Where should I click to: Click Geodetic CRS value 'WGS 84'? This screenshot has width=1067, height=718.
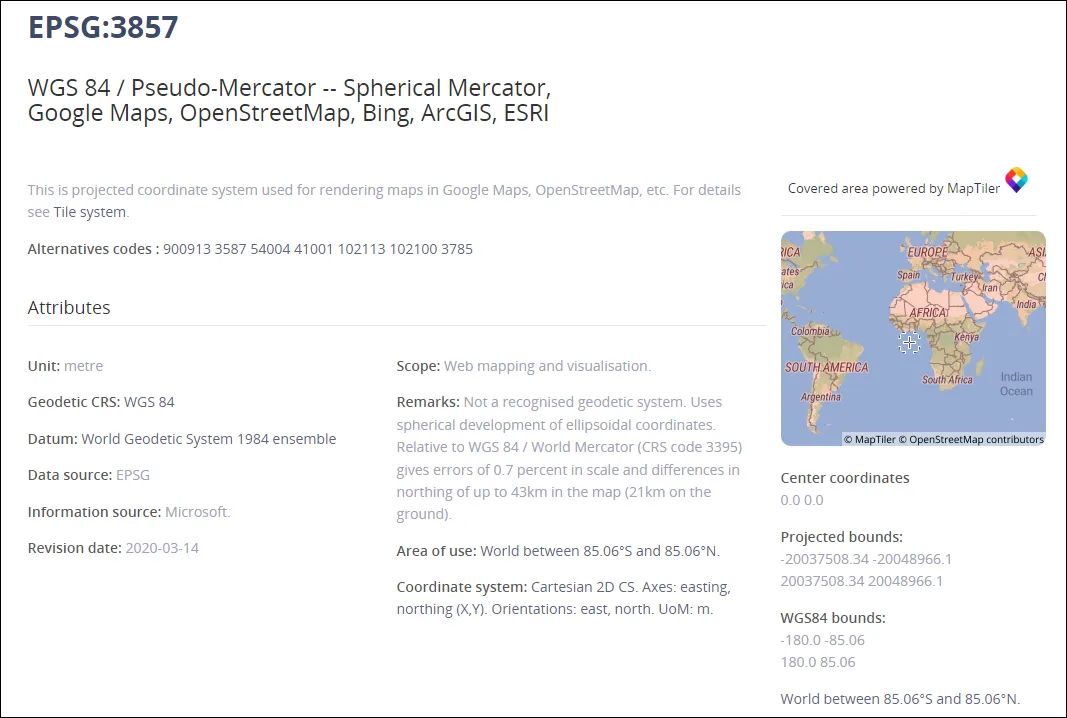point(149,402)
